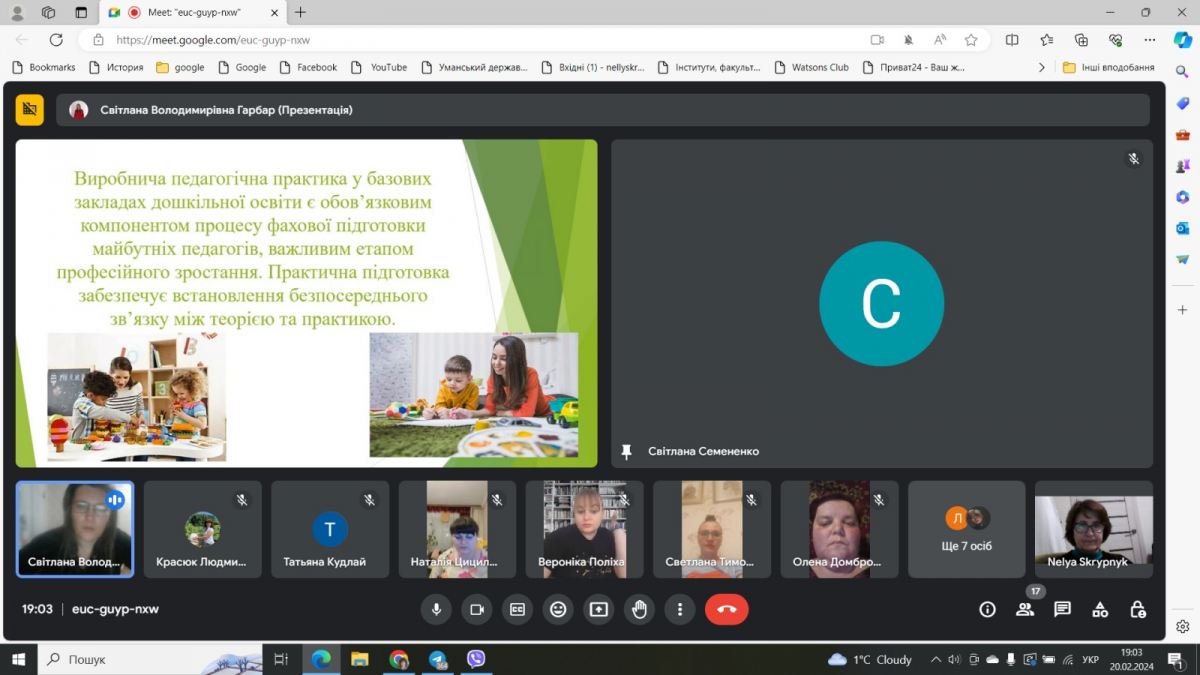Open the chat messages icon
The height and width of the screenshot is (675, 1200).
tap(1062, 609)
